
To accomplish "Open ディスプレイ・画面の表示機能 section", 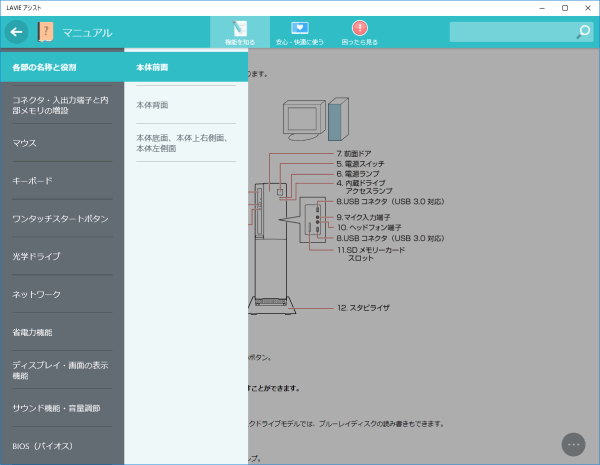I will pyautogui.click(x=62, y=370).
